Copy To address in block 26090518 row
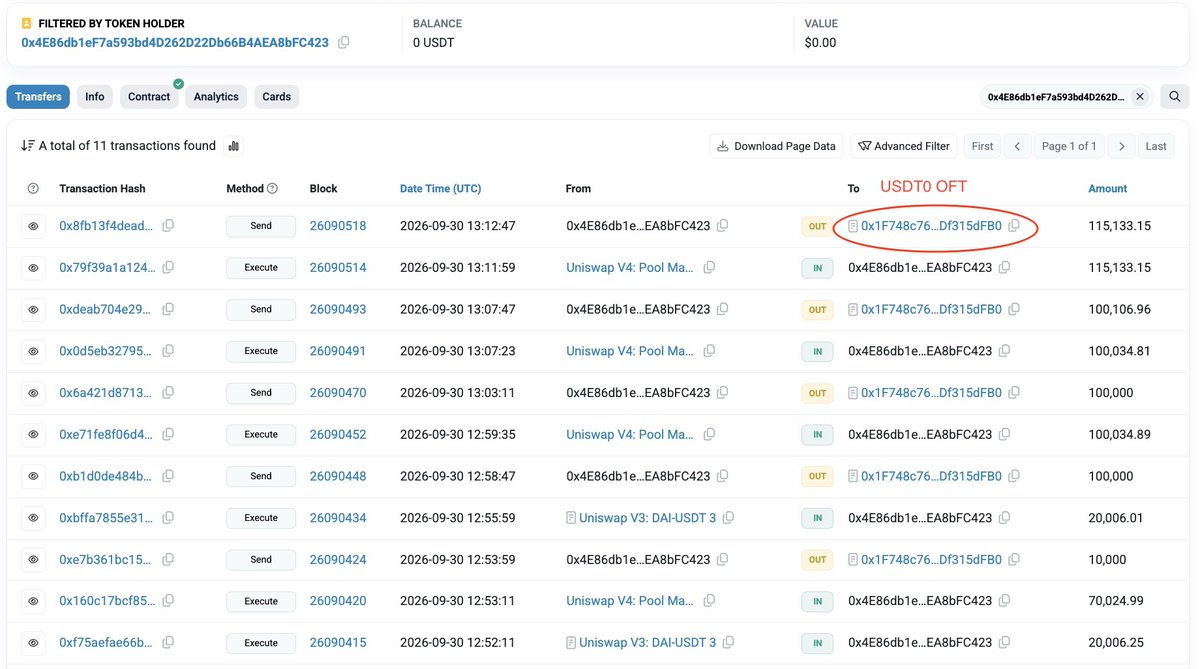The height and width of the screenshot is (669, 1200). [x=1014, y=226]
